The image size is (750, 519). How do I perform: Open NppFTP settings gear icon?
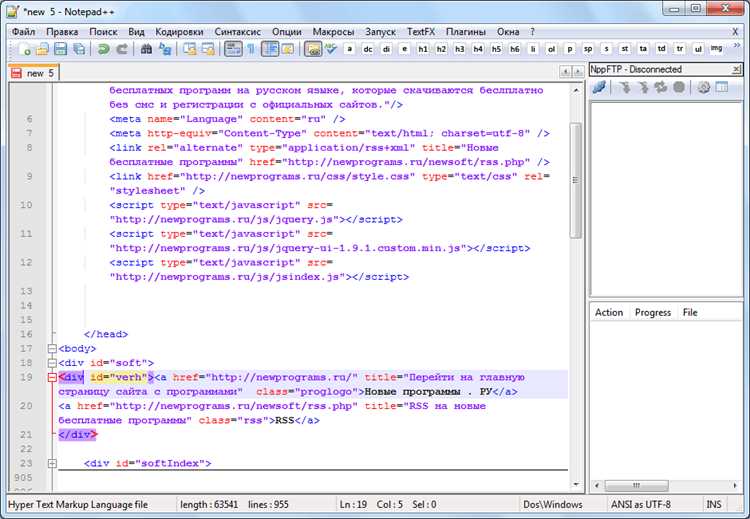703,87
